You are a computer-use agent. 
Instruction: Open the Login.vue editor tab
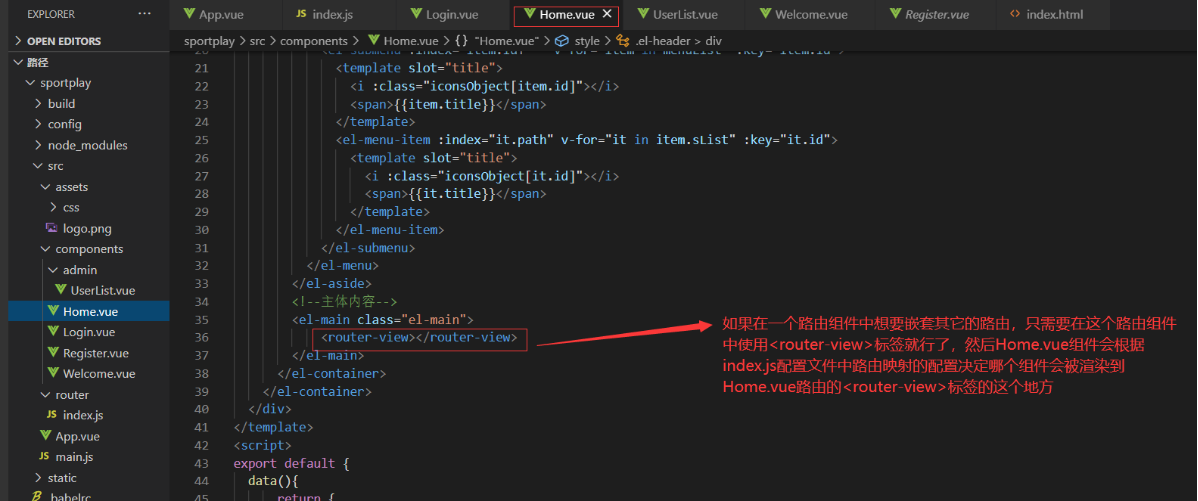tap(444, 15)
